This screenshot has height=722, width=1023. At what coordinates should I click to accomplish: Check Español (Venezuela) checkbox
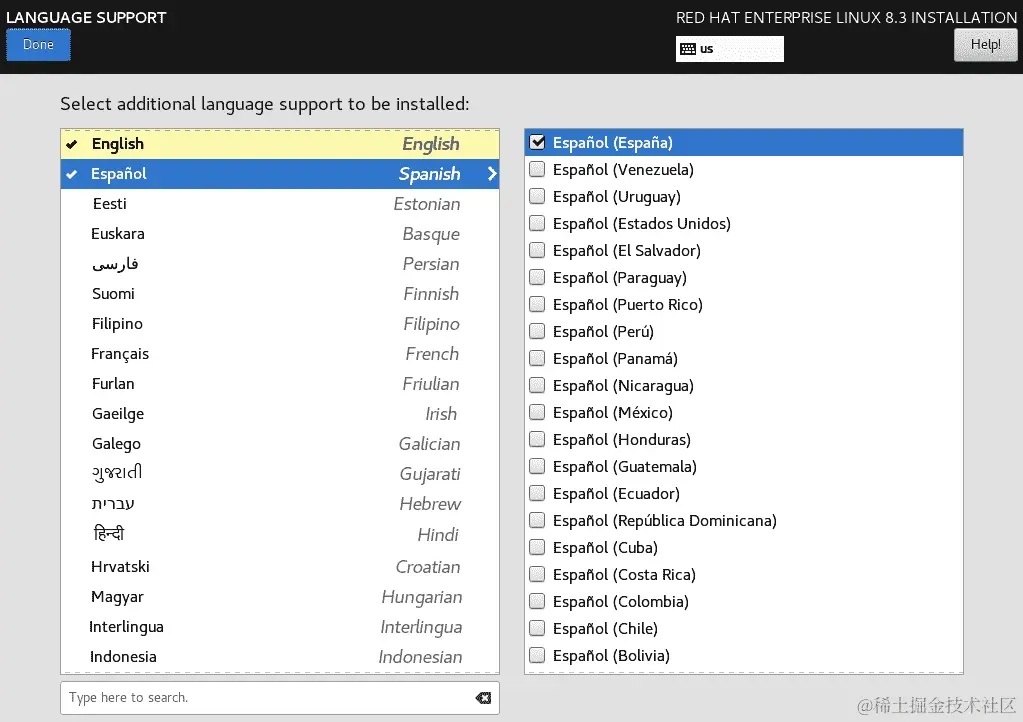[537, 170]
